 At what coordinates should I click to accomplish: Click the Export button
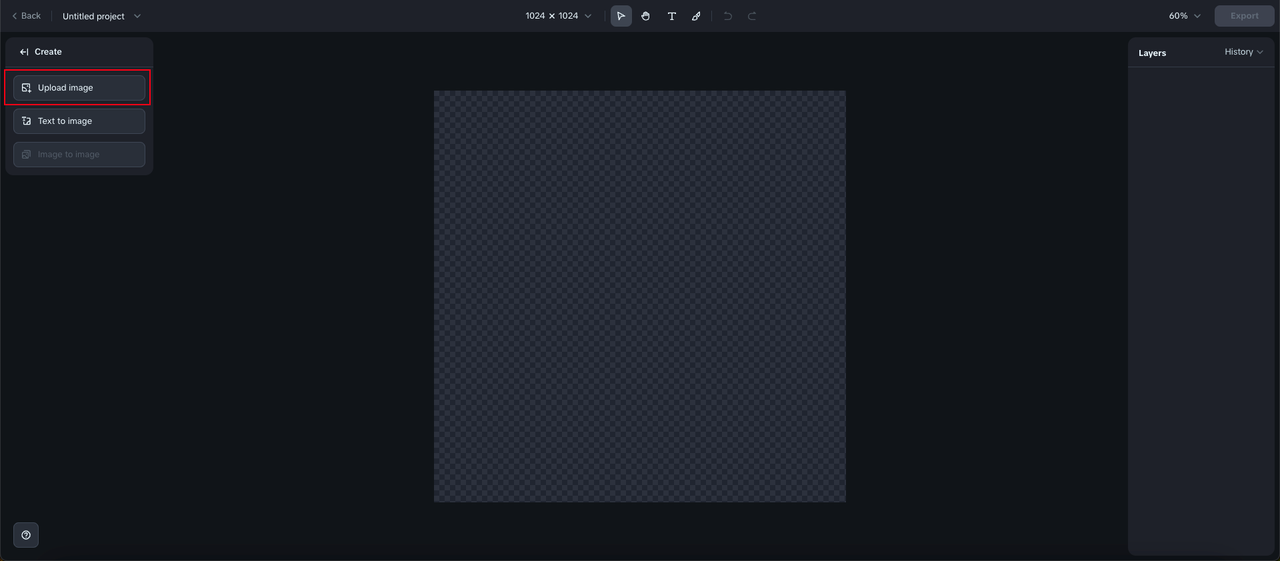point(1244,16)
